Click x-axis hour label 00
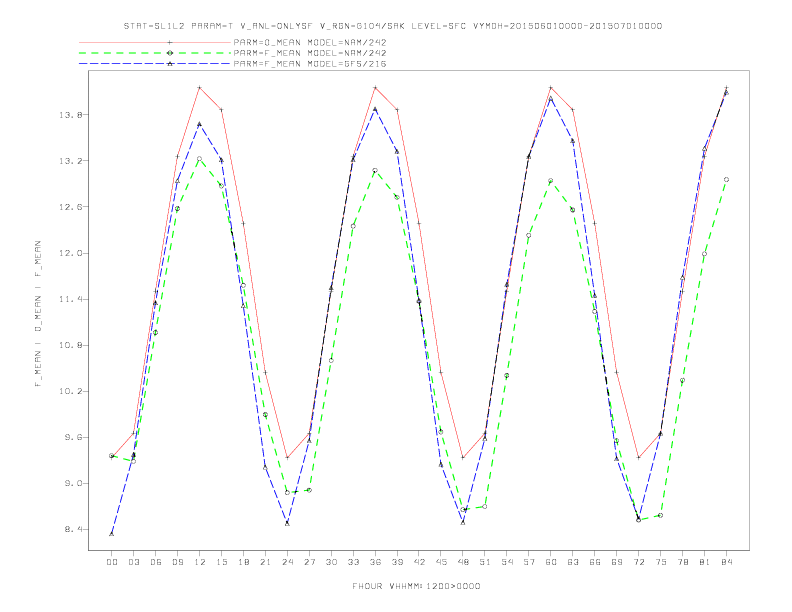This screenshot has width=792, height=612. tap(112, 562)
